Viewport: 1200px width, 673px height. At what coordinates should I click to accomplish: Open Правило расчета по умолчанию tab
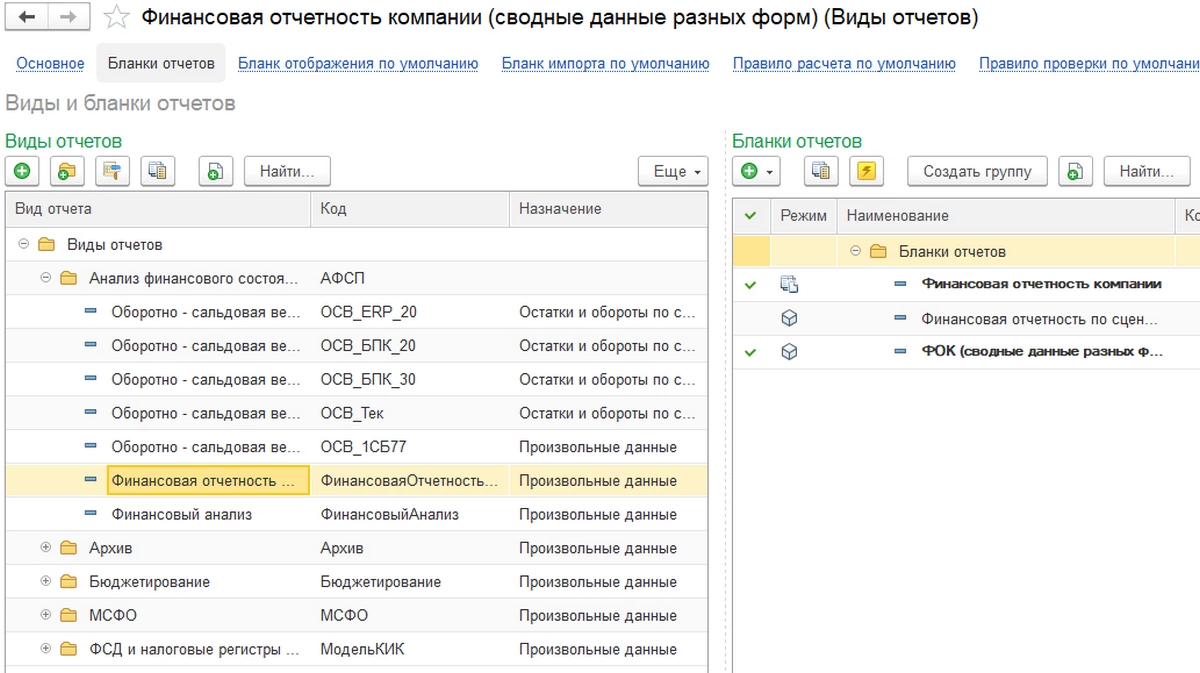tap(843, 64)
